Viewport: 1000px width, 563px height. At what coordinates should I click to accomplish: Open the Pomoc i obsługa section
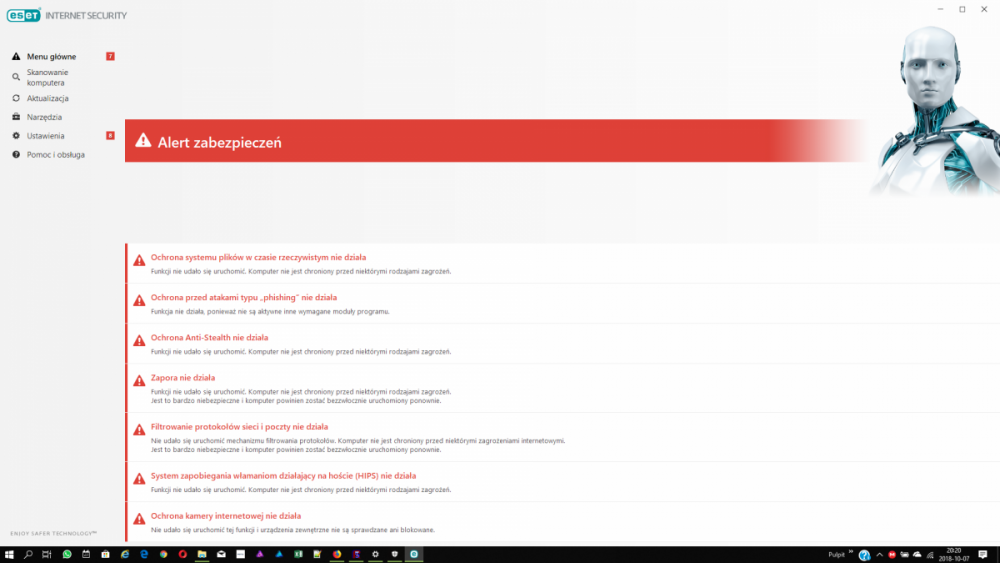[x=55, y=155]
